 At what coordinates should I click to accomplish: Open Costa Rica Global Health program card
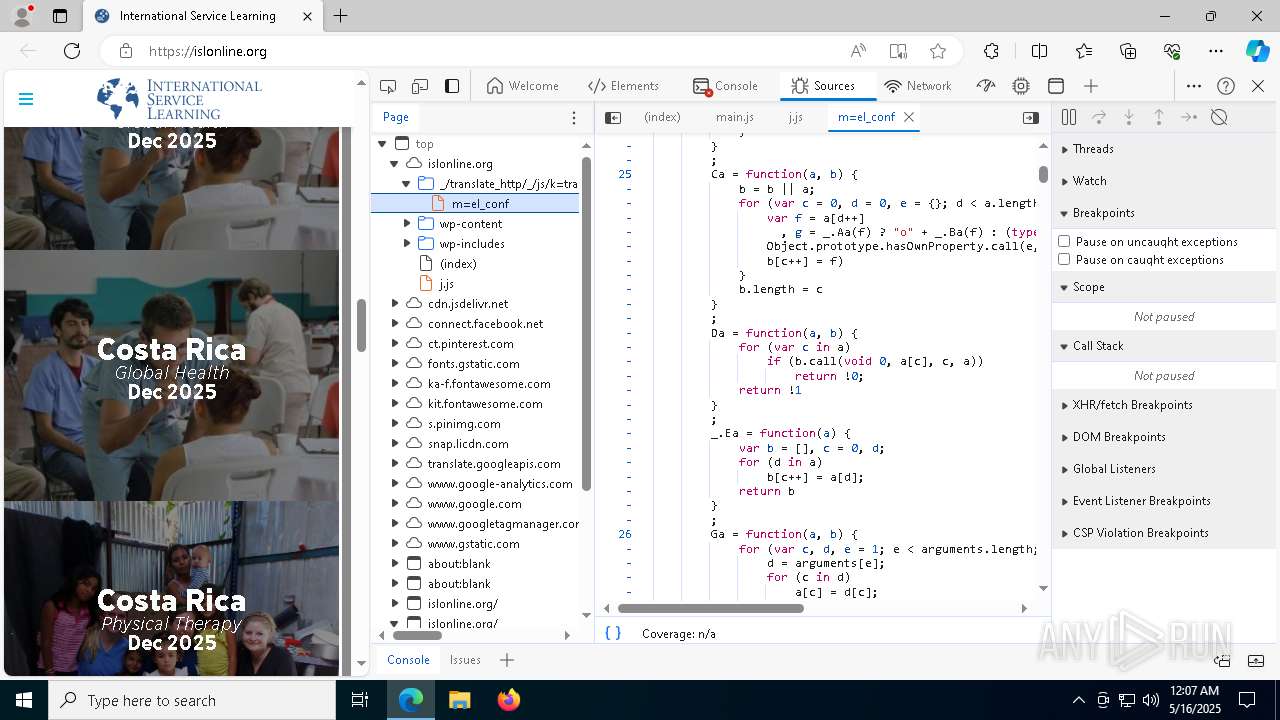coord(171,375)
